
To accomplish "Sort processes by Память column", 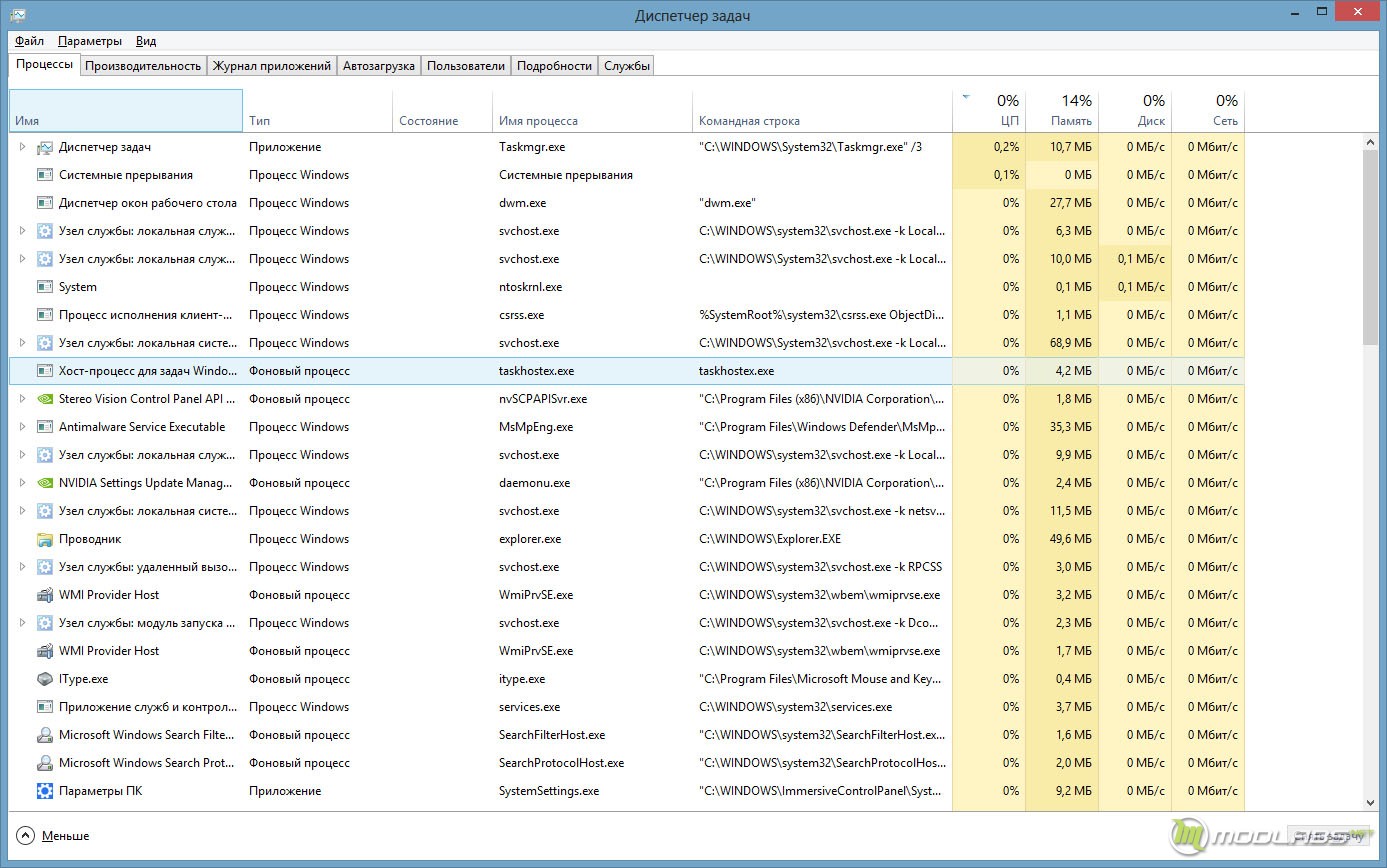I will (x=1062, y=111).
